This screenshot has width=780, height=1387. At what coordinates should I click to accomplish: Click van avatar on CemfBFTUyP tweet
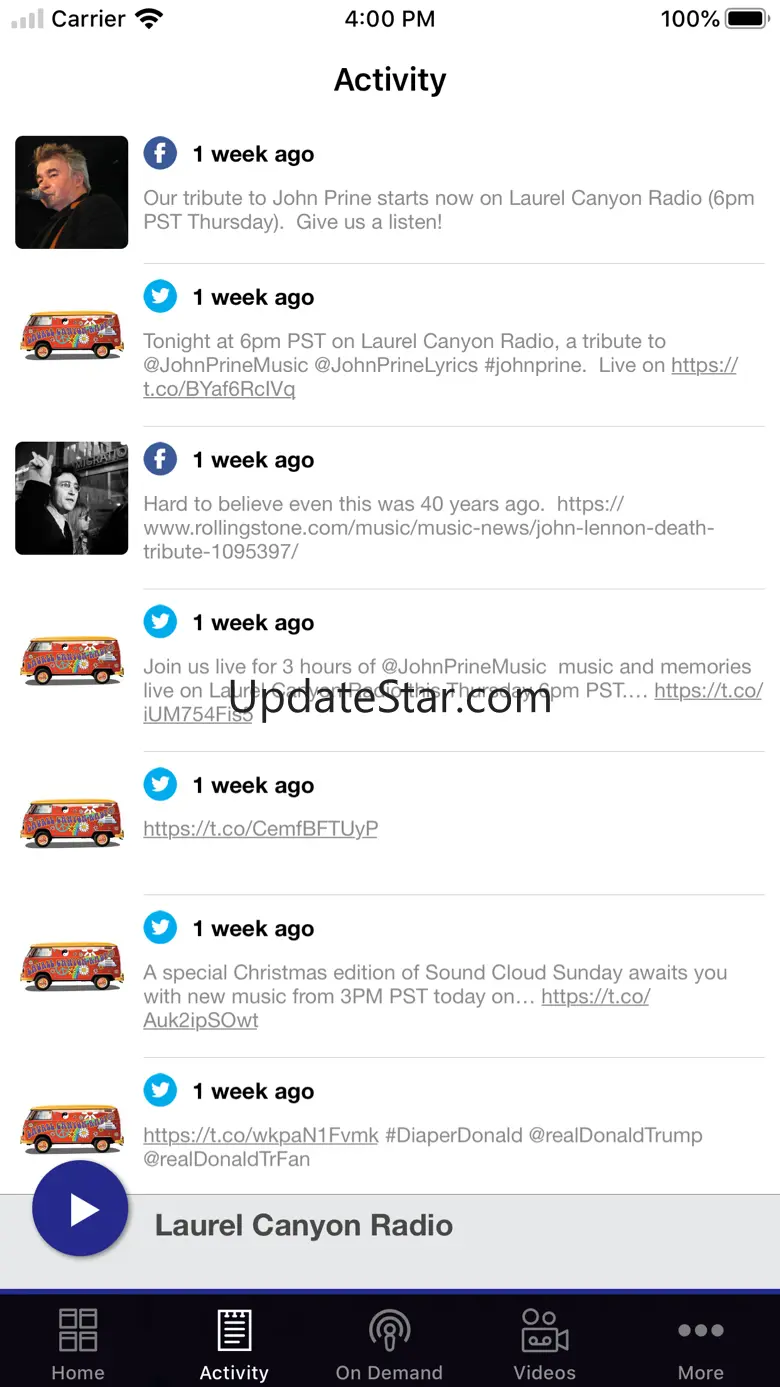[72, 821]
